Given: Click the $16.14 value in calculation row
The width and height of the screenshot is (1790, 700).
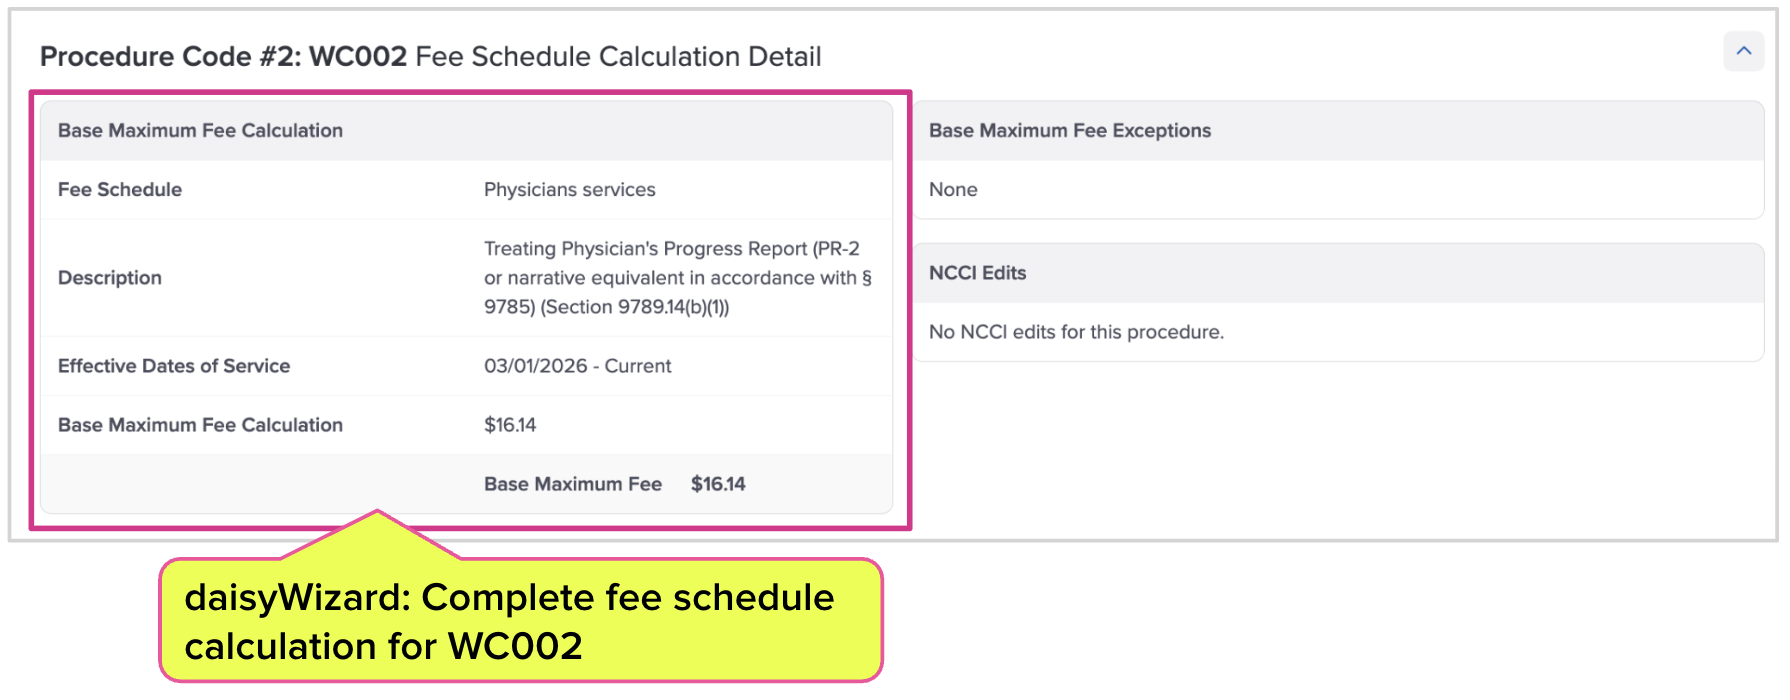Looking at the screenshot, I should tap(510, 425).
